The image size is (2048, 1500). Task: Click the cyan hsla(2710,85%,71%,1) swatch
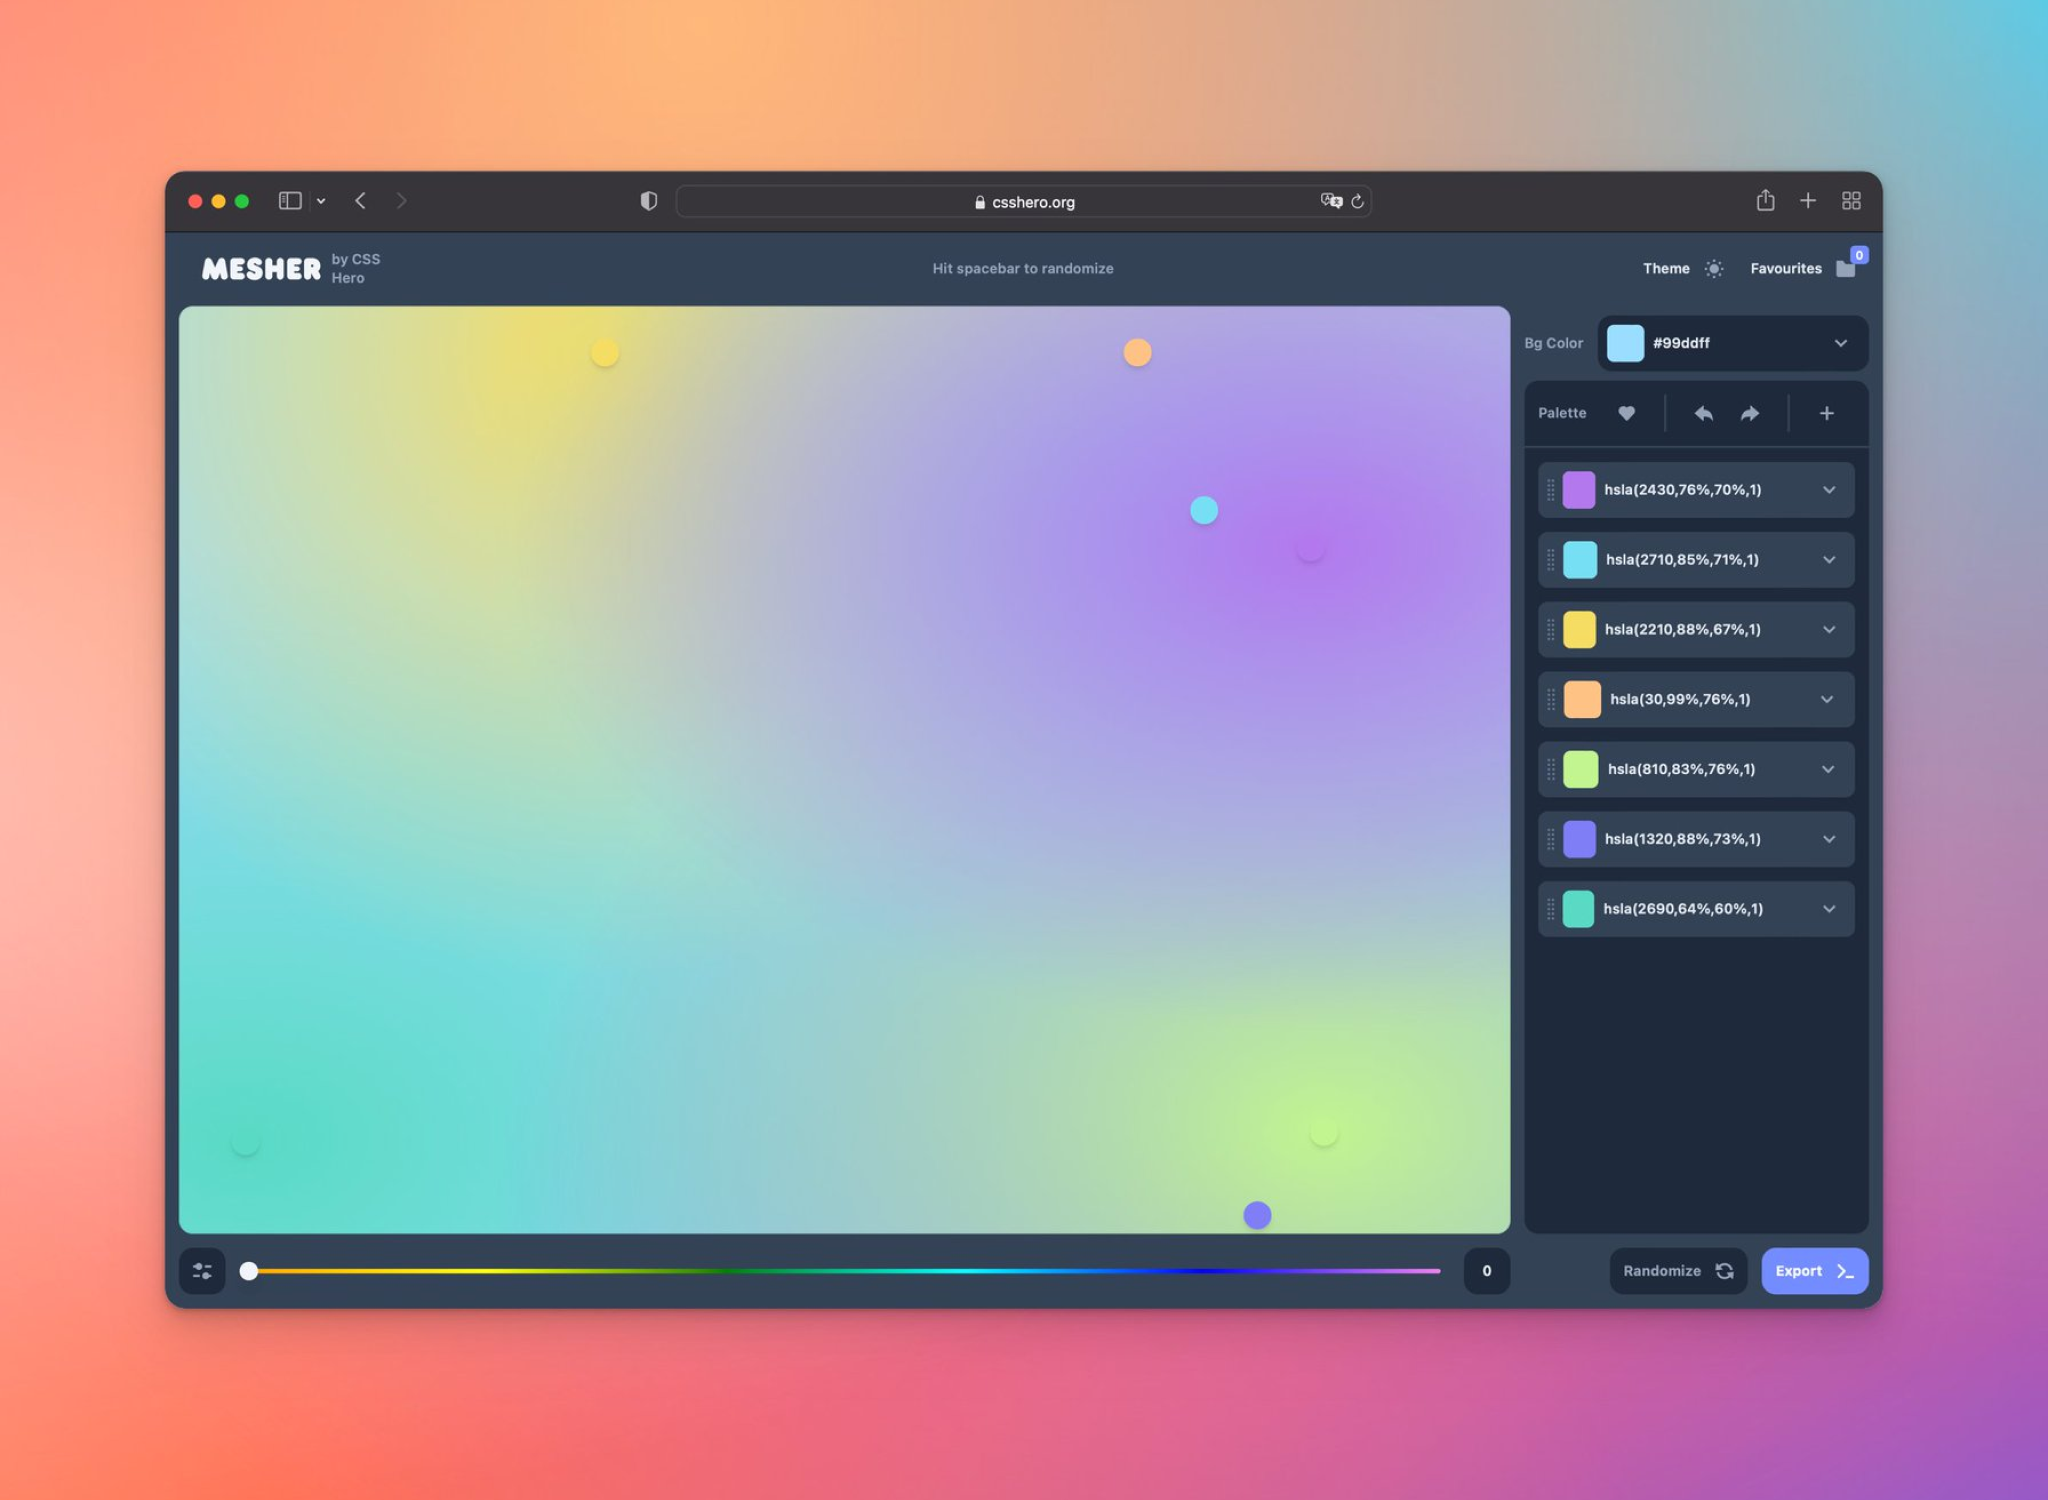(1580, 560)
